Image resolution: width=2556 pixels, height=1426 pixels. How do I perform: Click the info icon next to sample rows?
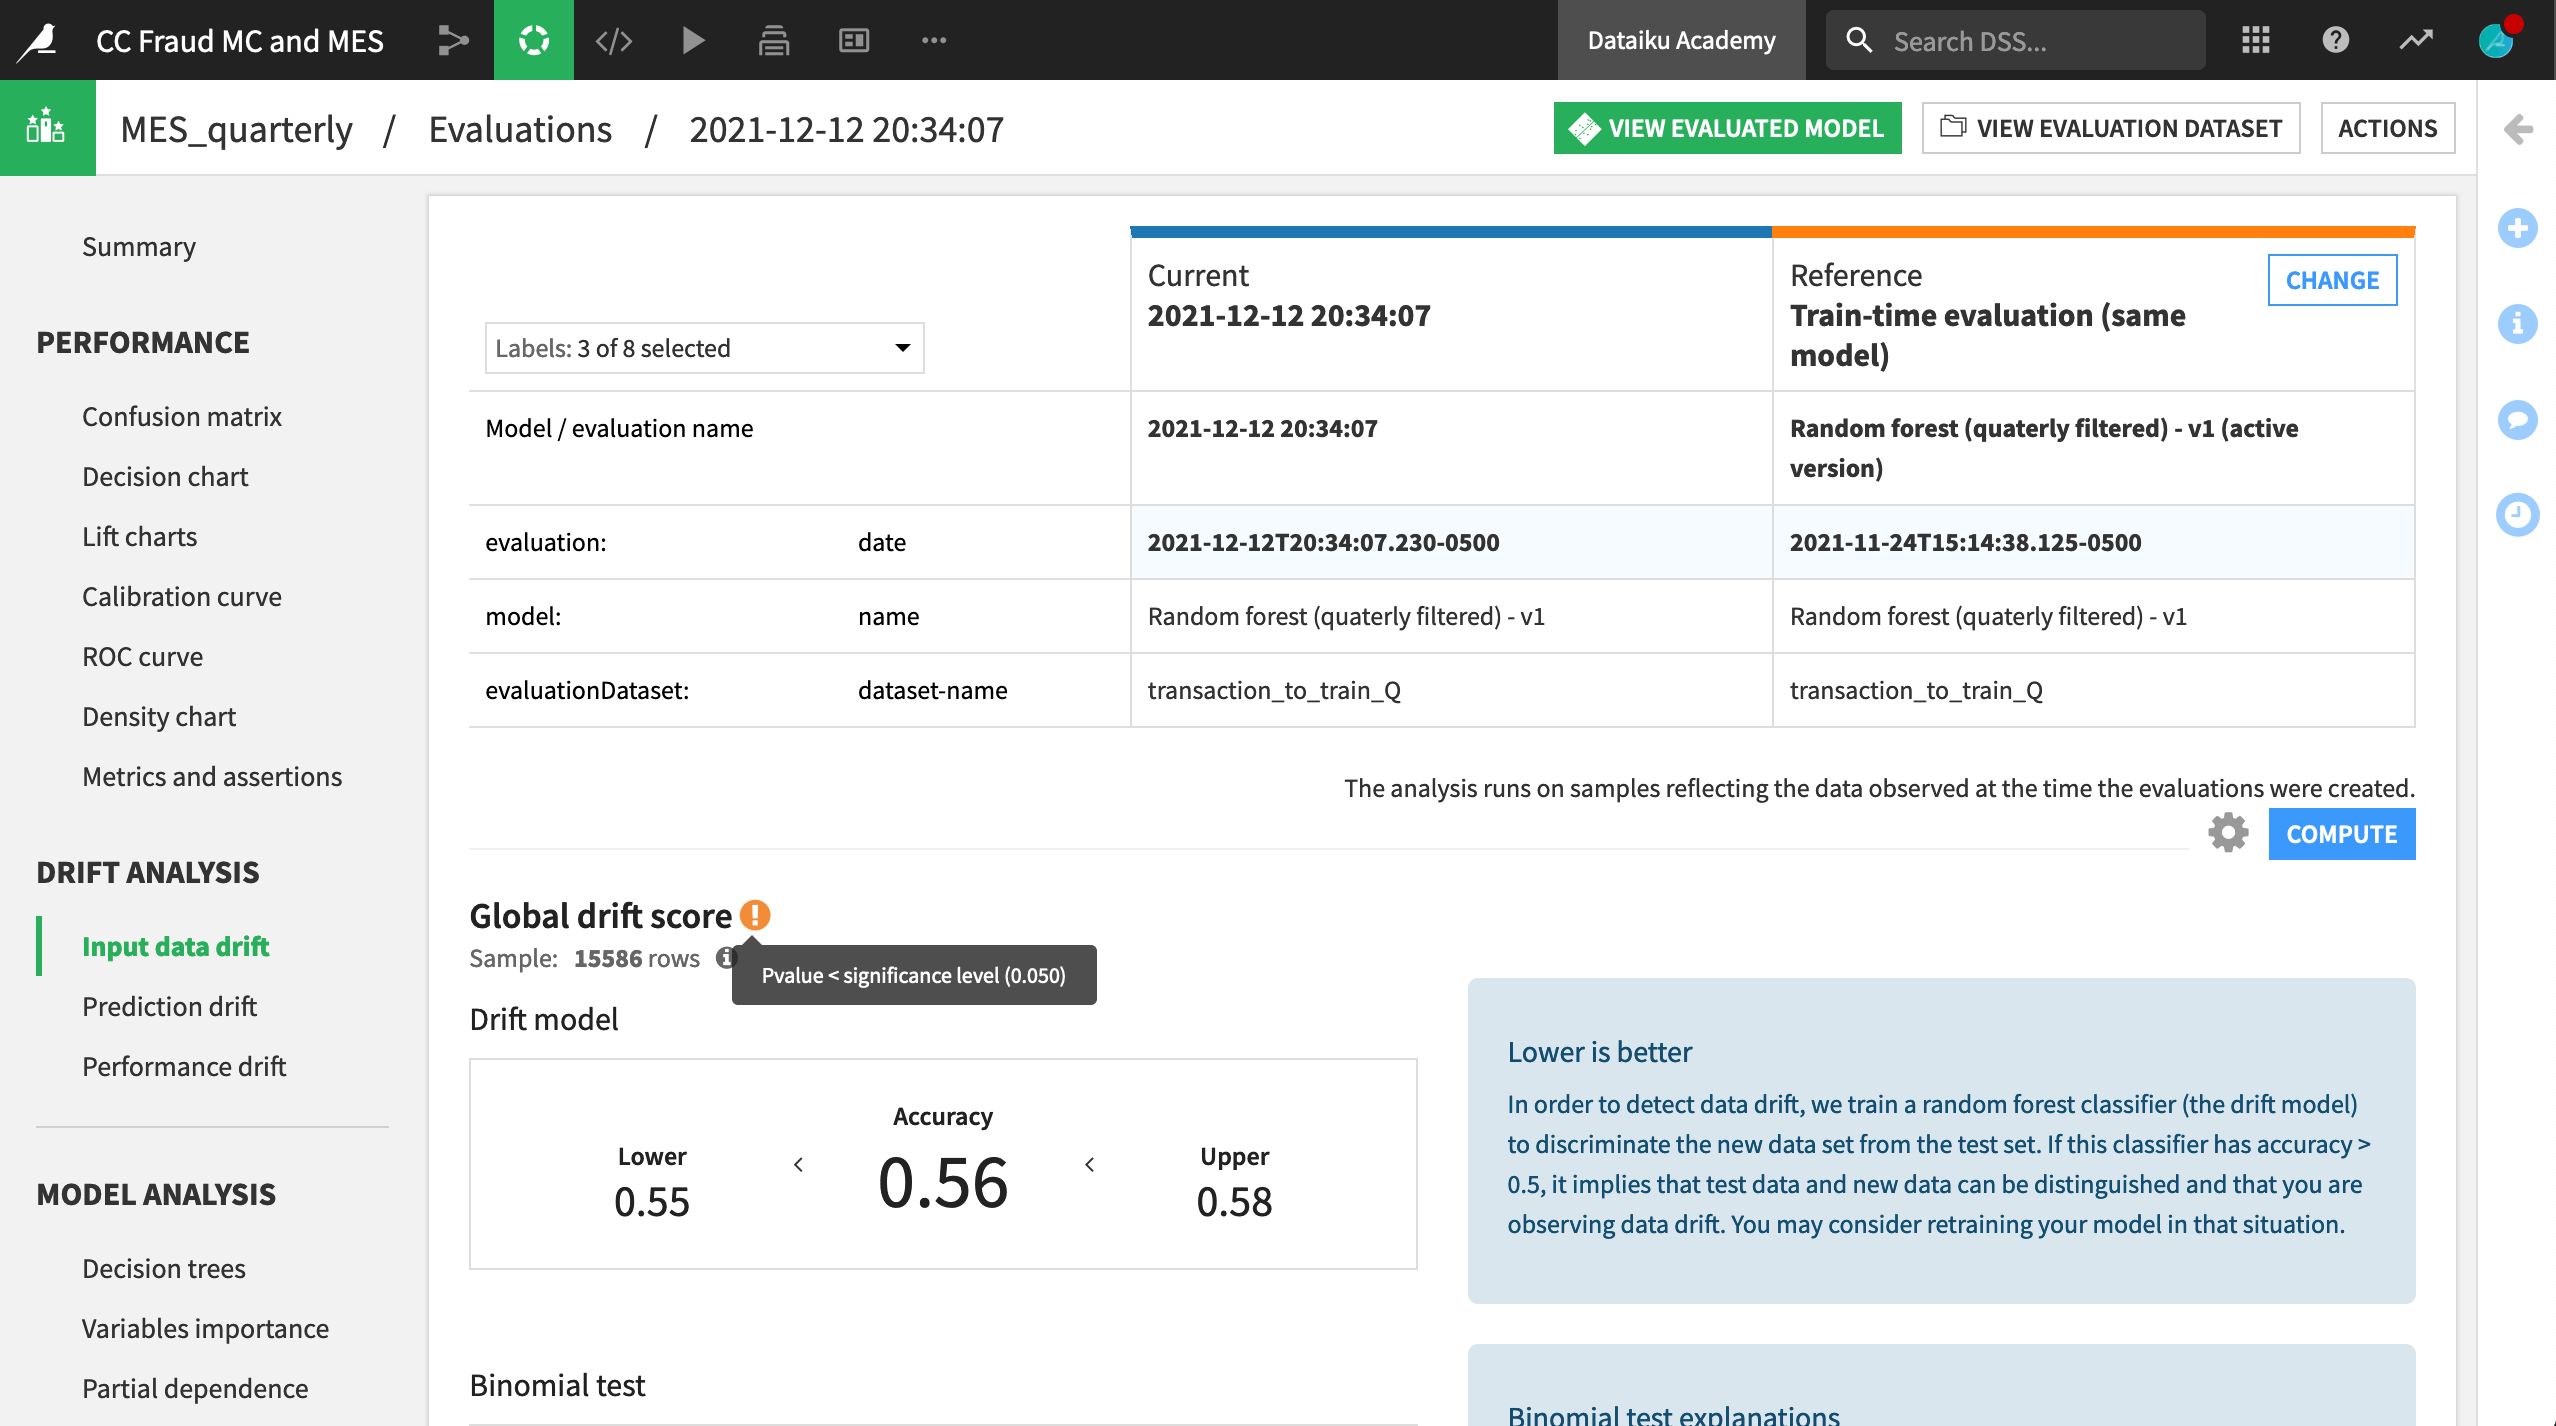click(724, 957)
